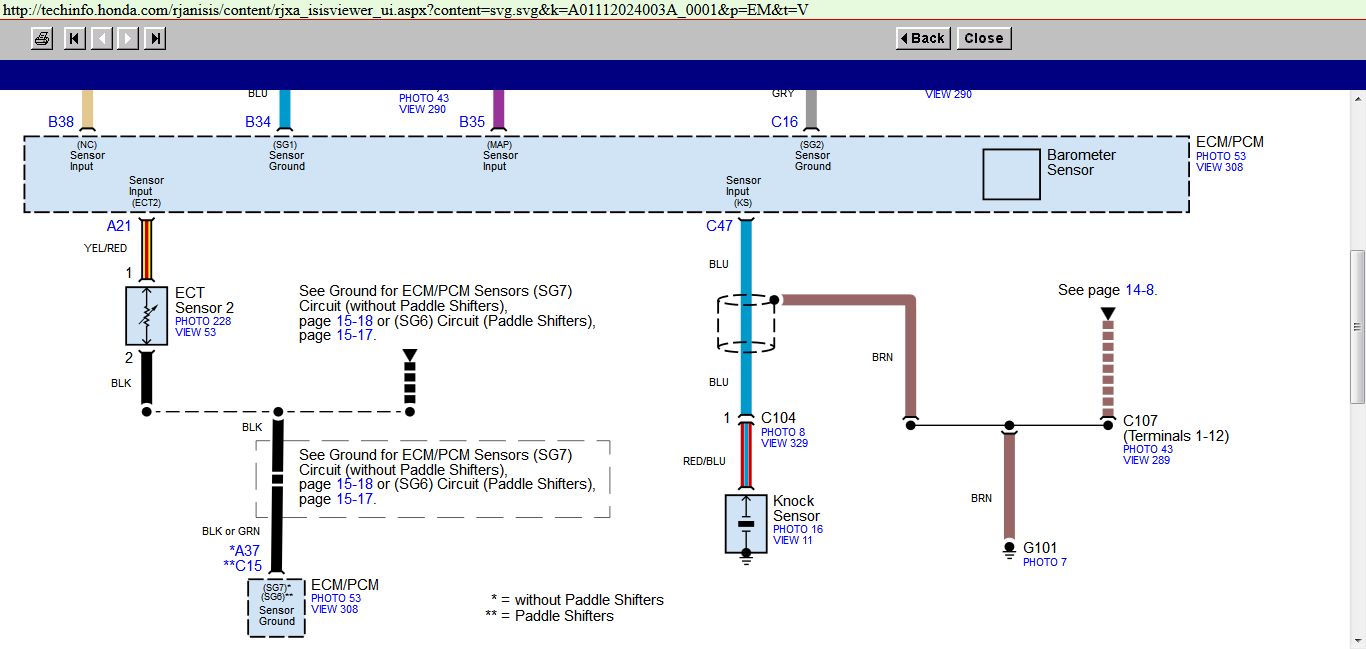Open PHOTO 7 link for ground G101

point(1044,562)
